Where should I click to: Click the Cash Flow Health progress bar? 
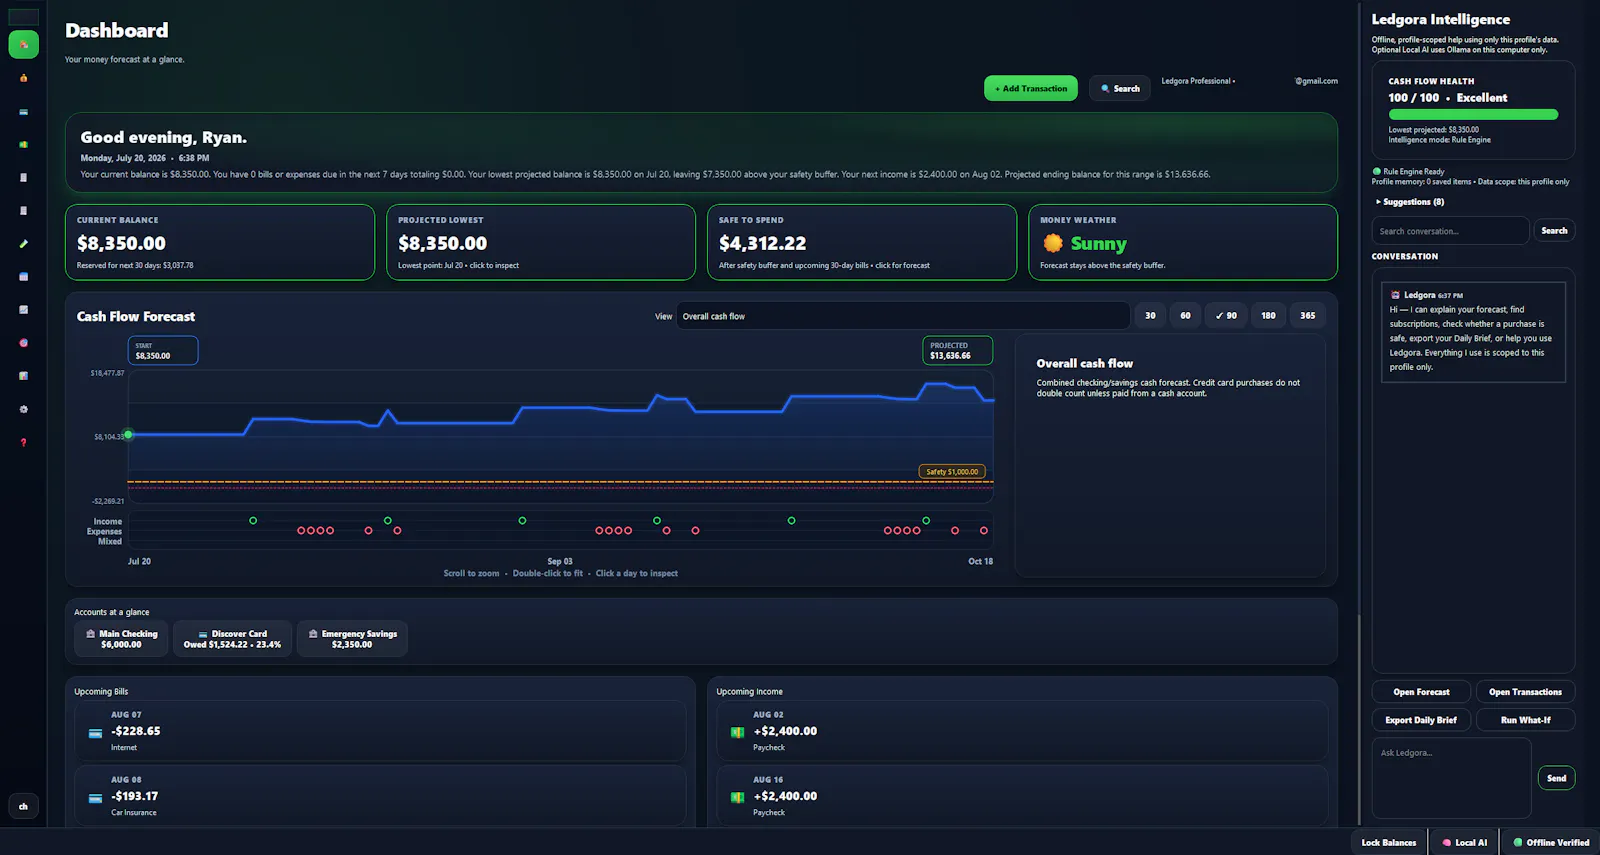point(1473,114)
